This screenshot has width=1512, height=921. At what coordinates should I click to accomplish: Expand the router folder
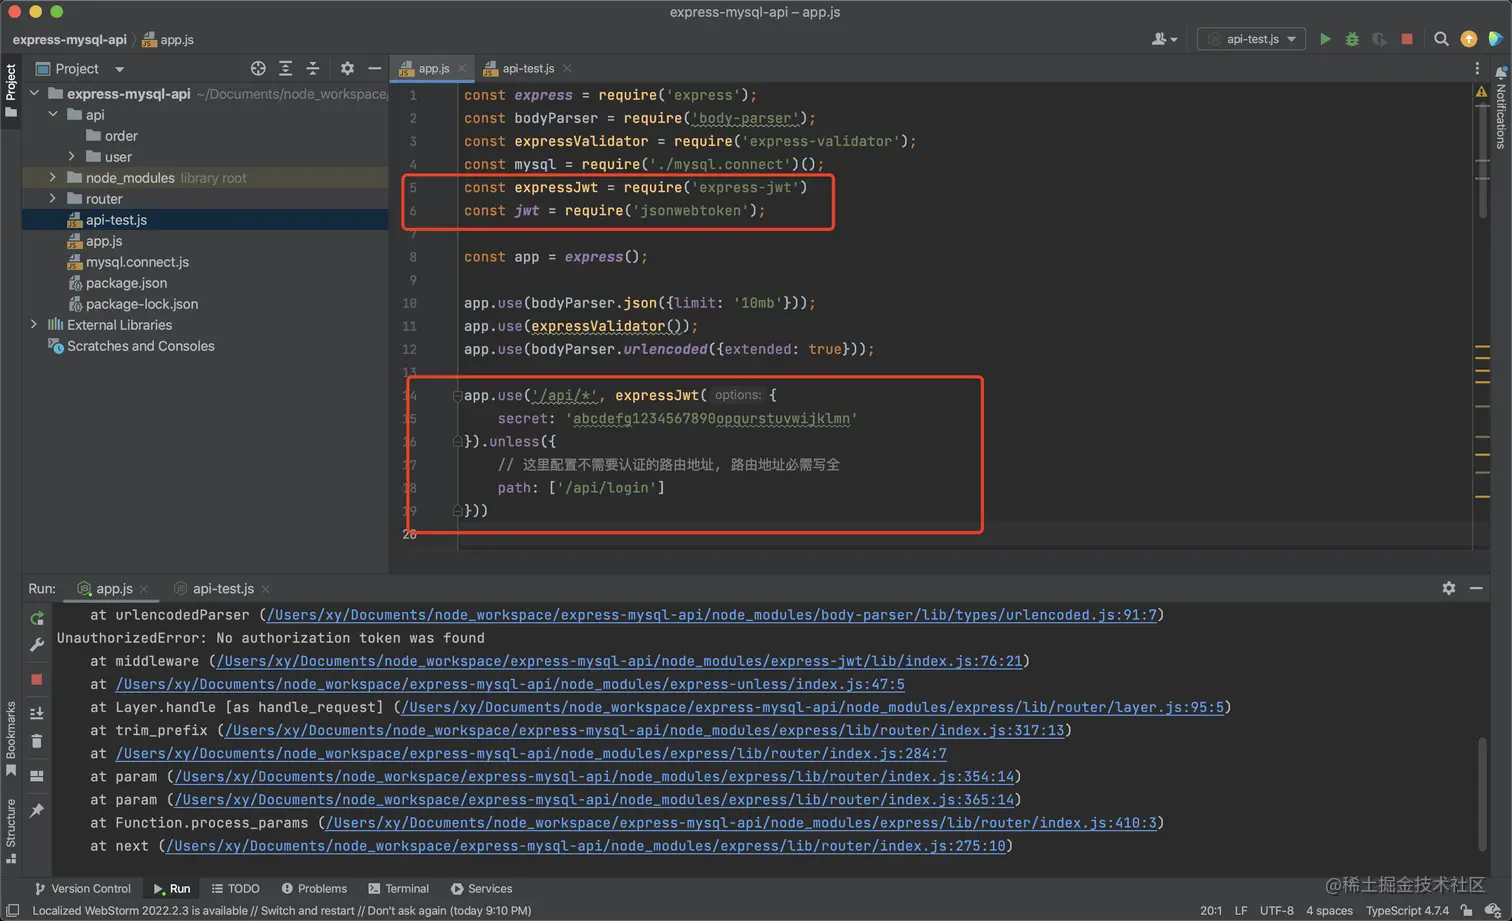point(53,198)
